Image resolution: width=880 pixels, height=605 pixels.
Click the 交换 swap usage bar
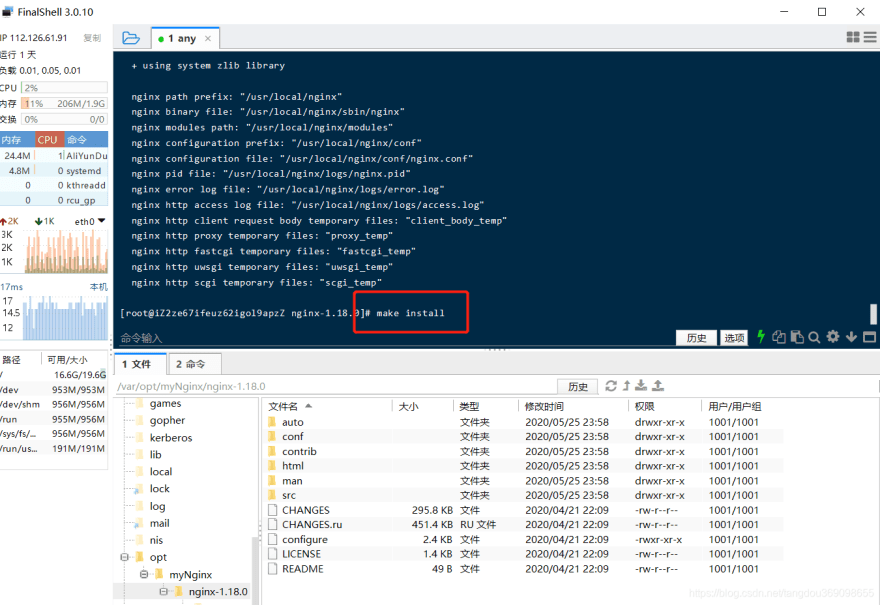point(64,119)
